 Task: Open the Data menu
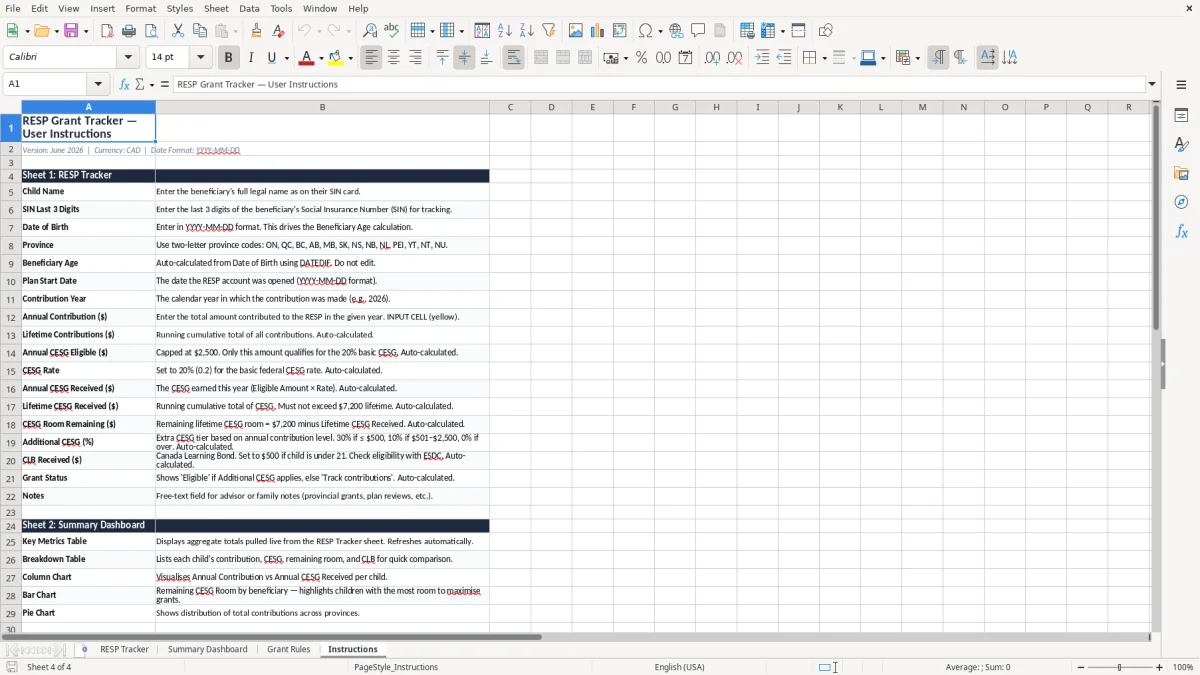click(249, 8)
